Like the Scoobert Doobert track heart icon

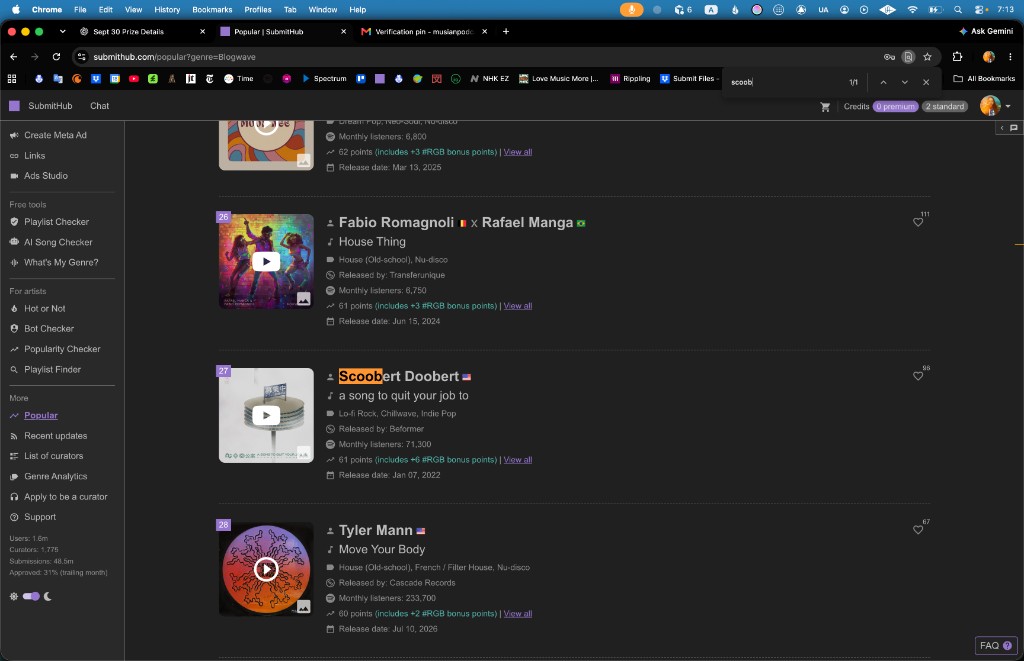918,376
